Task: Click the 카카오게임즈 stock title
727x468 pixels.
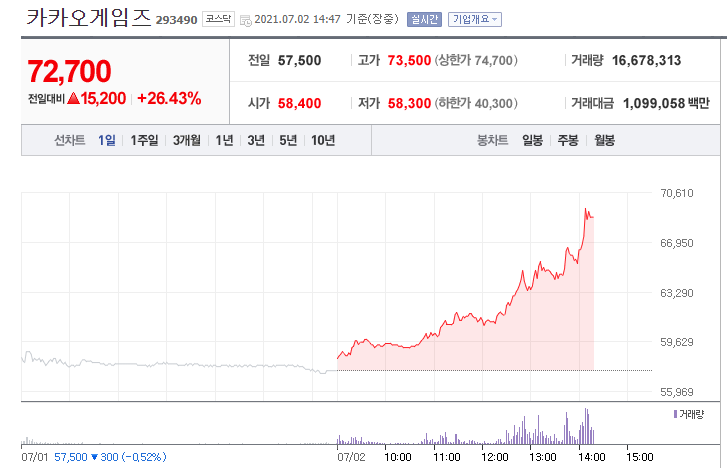Action: (x=89, y=18)
